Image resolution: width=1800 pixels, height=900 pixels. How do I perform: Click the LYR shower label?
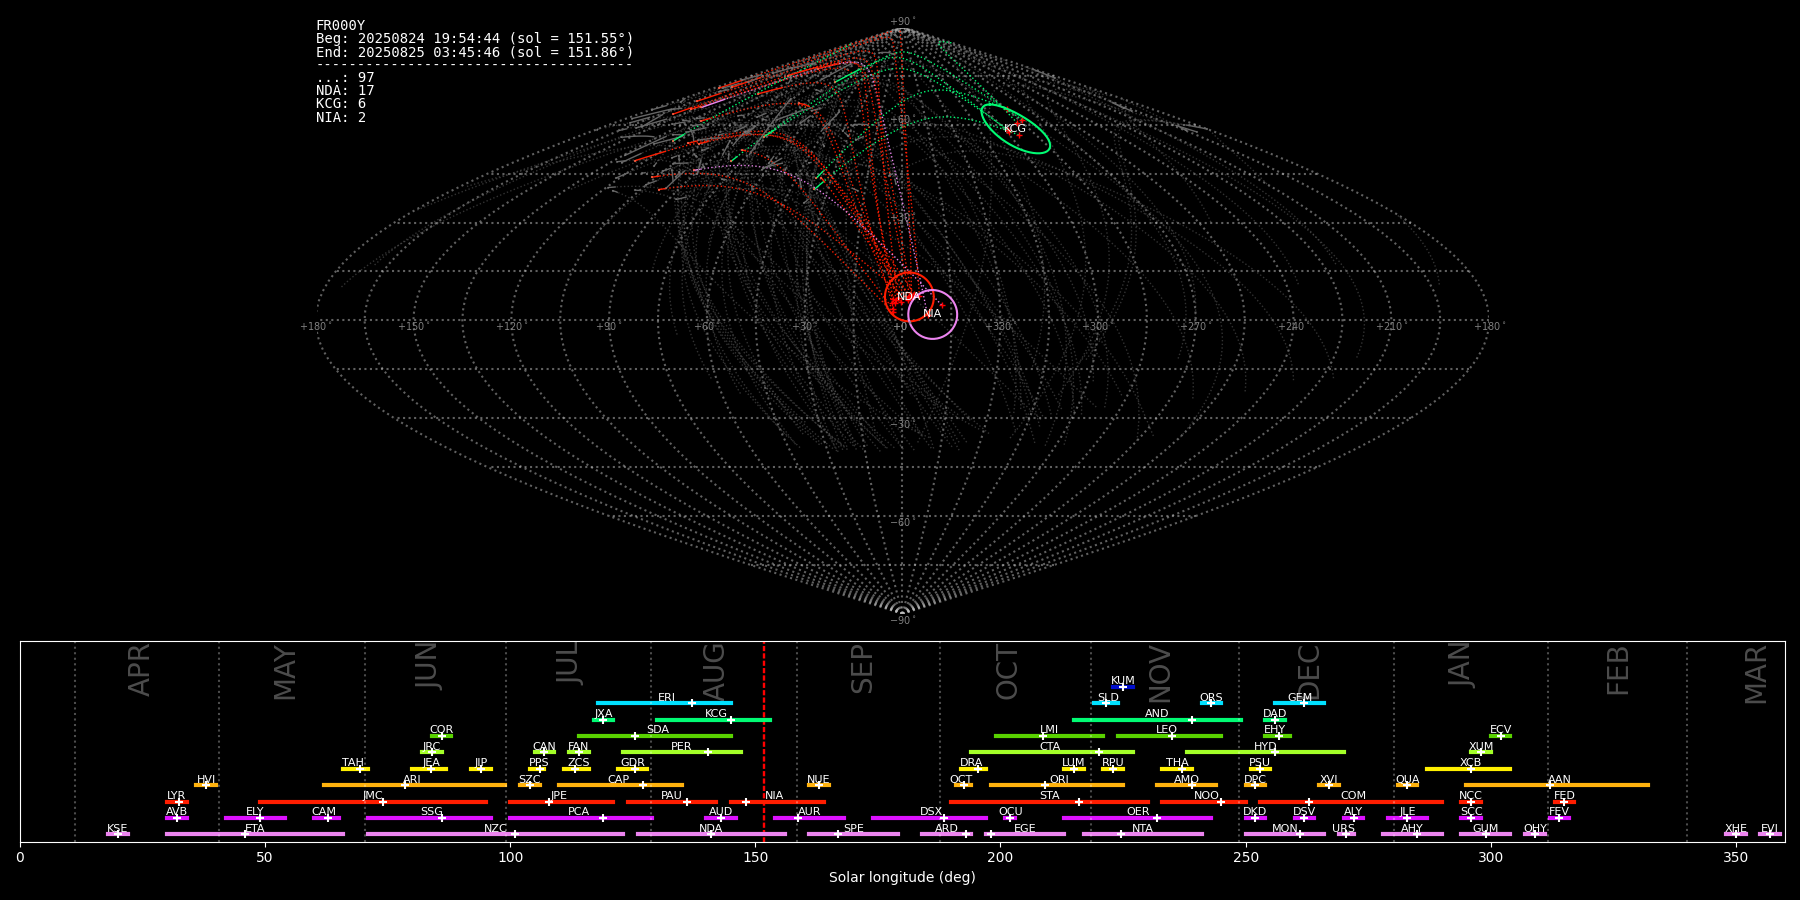(x=176, y=796)
